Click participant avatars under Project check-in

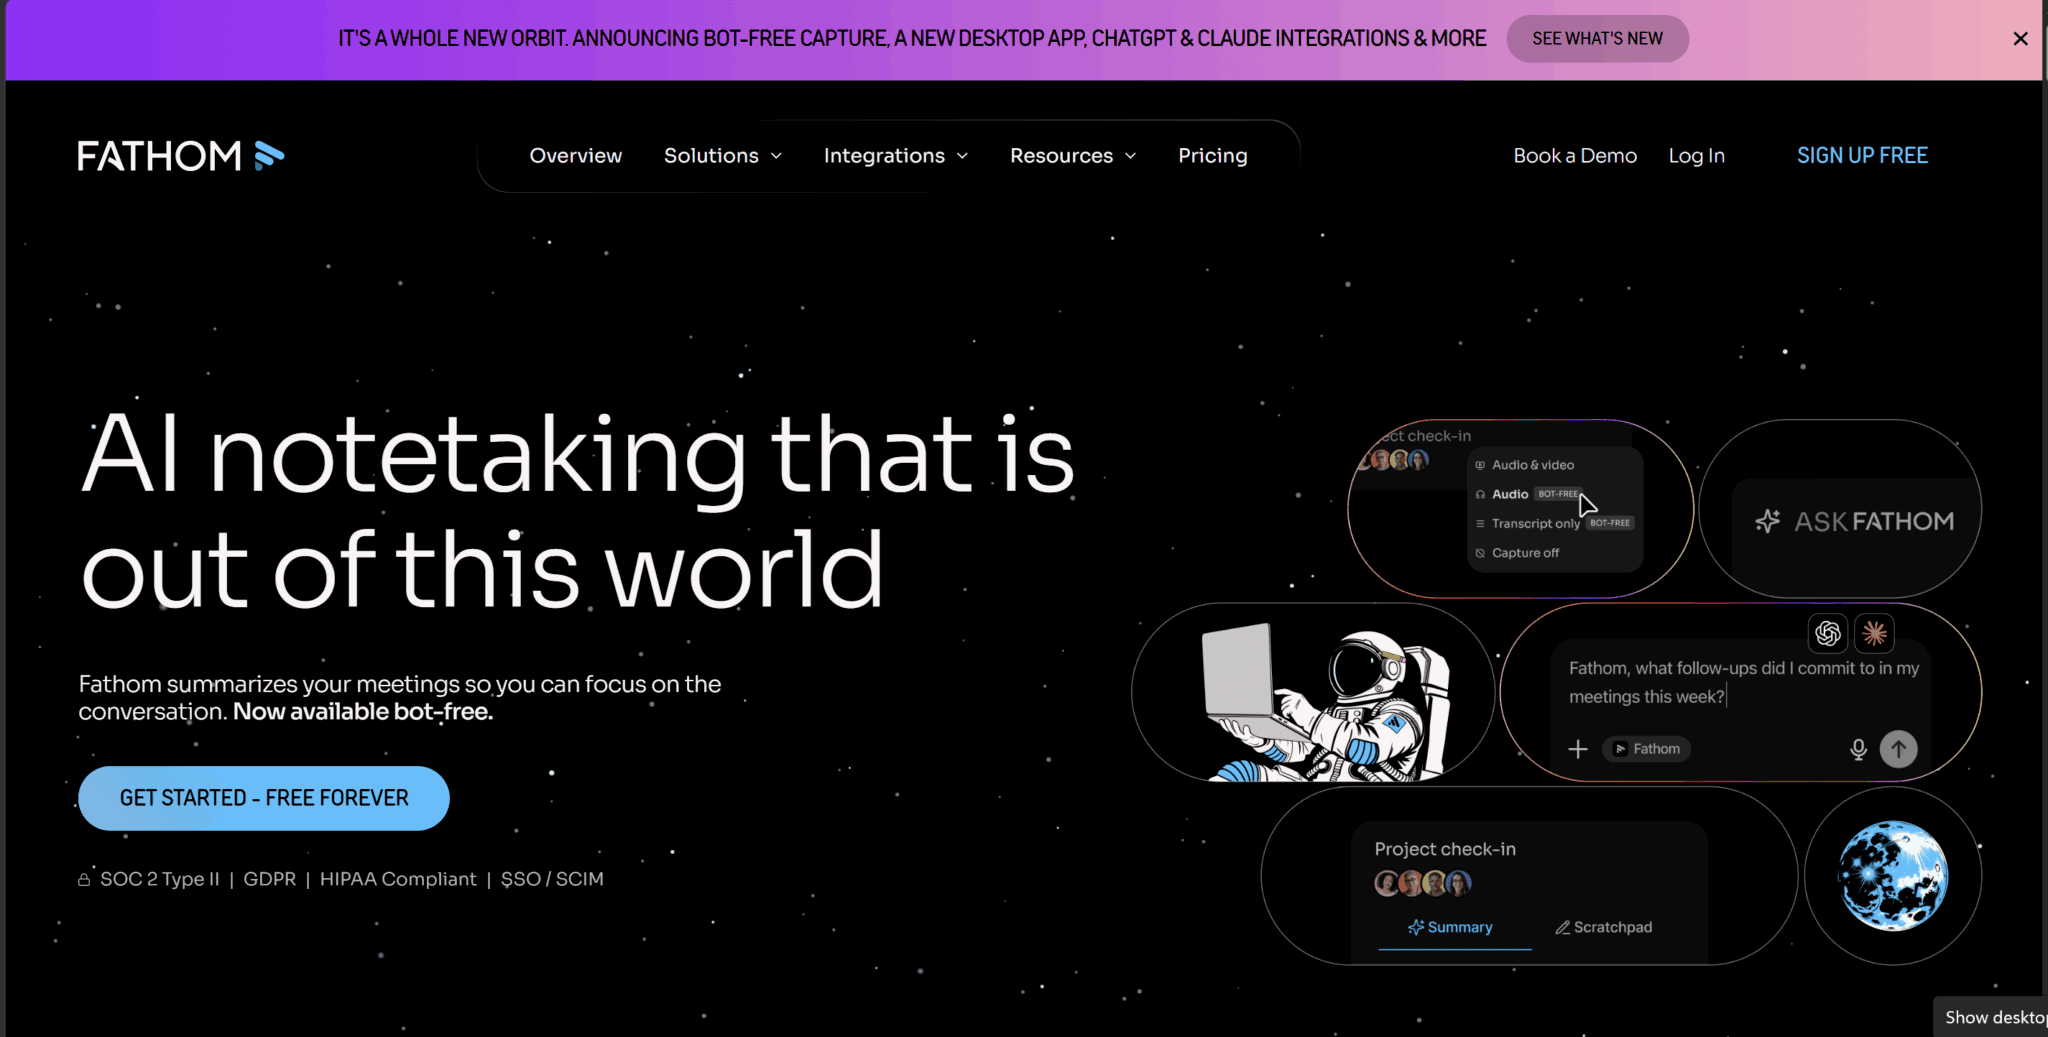[x=1422, y=883]
